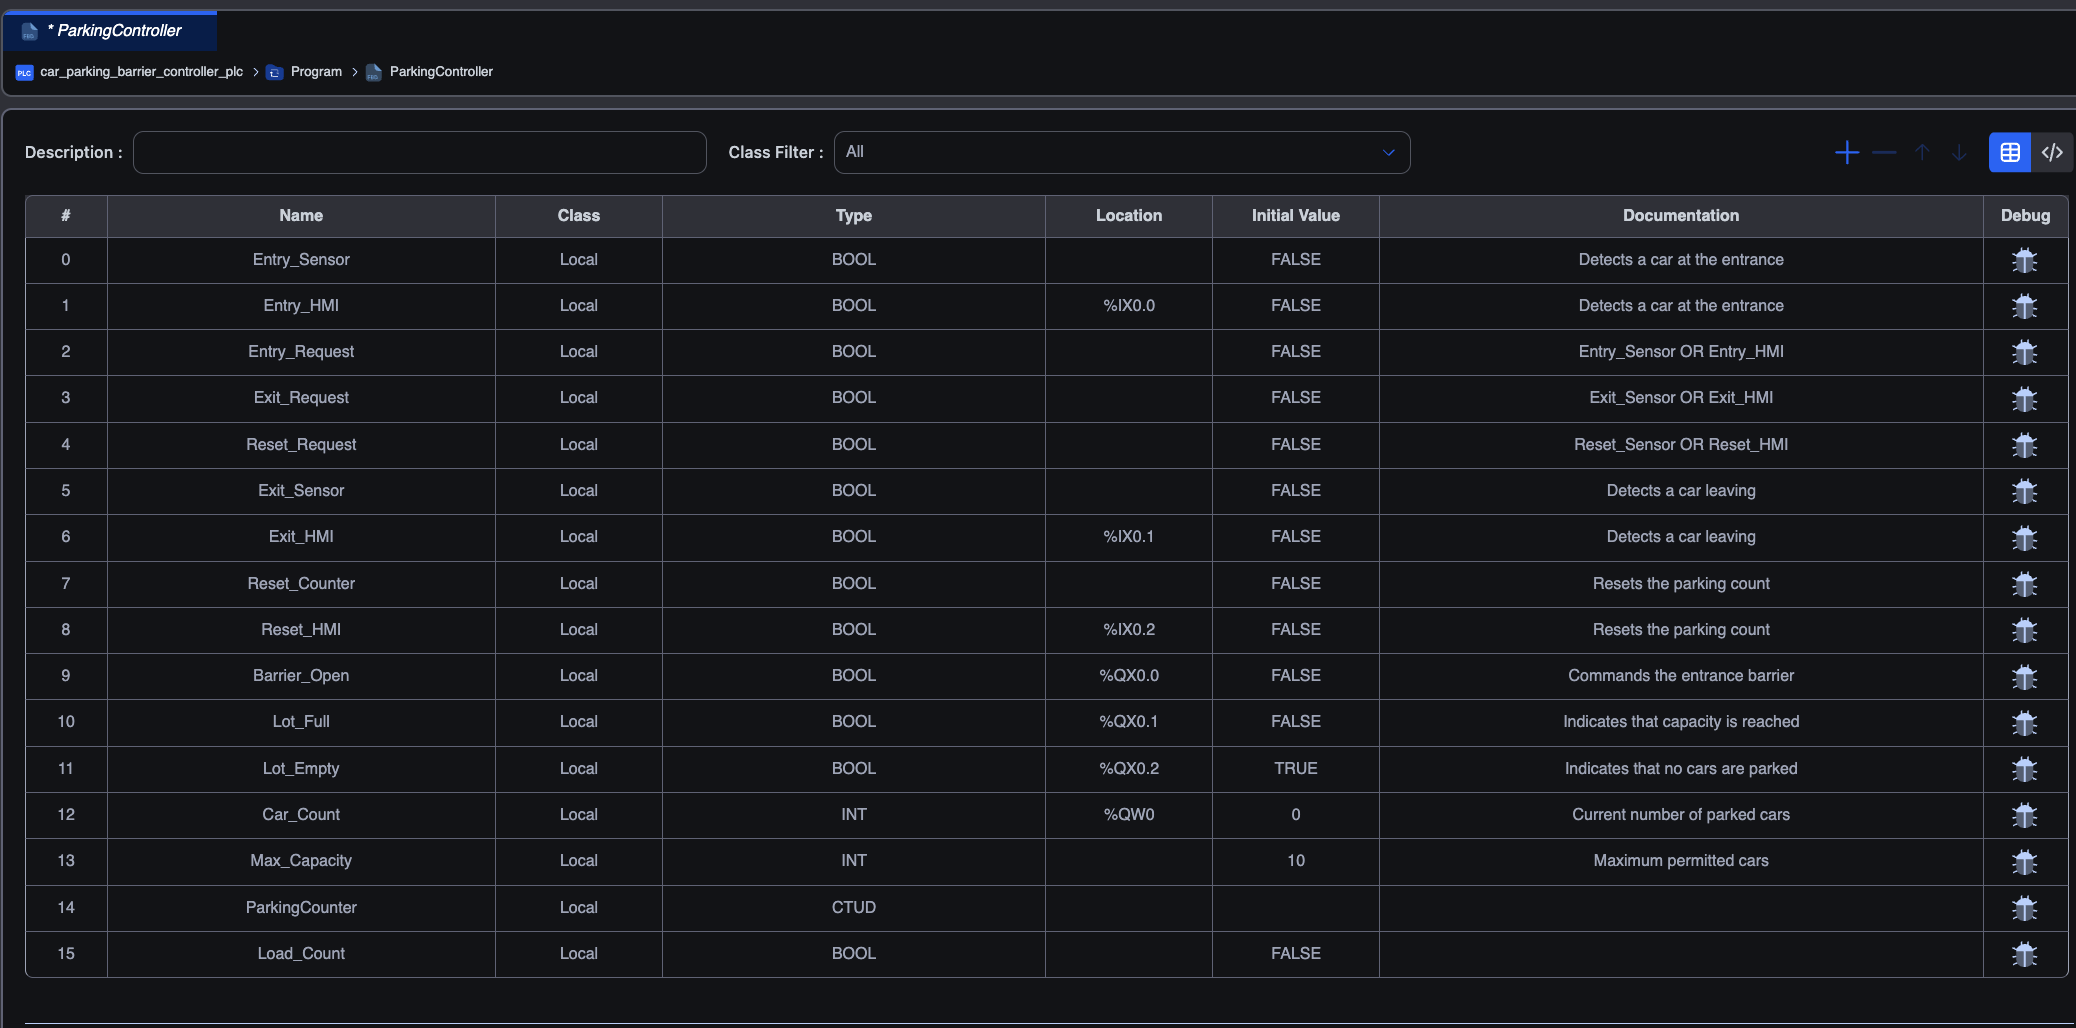Remove the selected variable with the minus icon

point(1884,152)
